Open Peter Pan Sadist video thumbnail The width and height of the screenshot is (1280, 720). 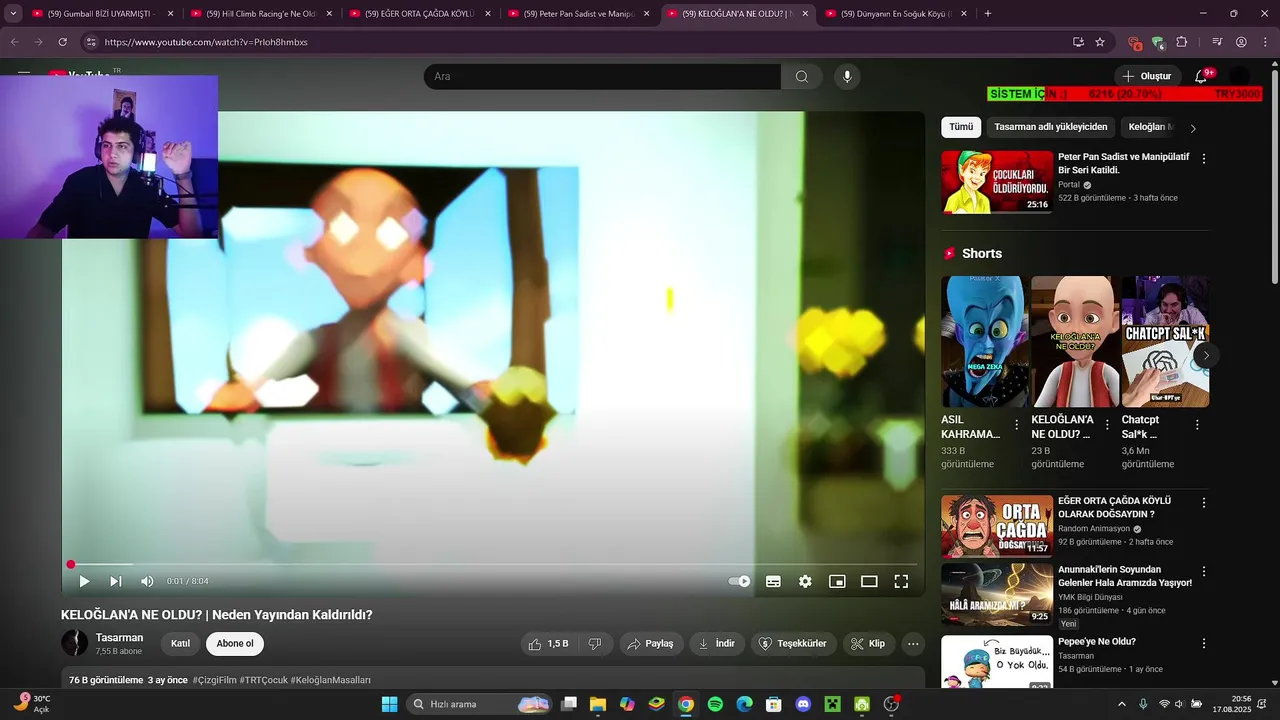[997, 182]
